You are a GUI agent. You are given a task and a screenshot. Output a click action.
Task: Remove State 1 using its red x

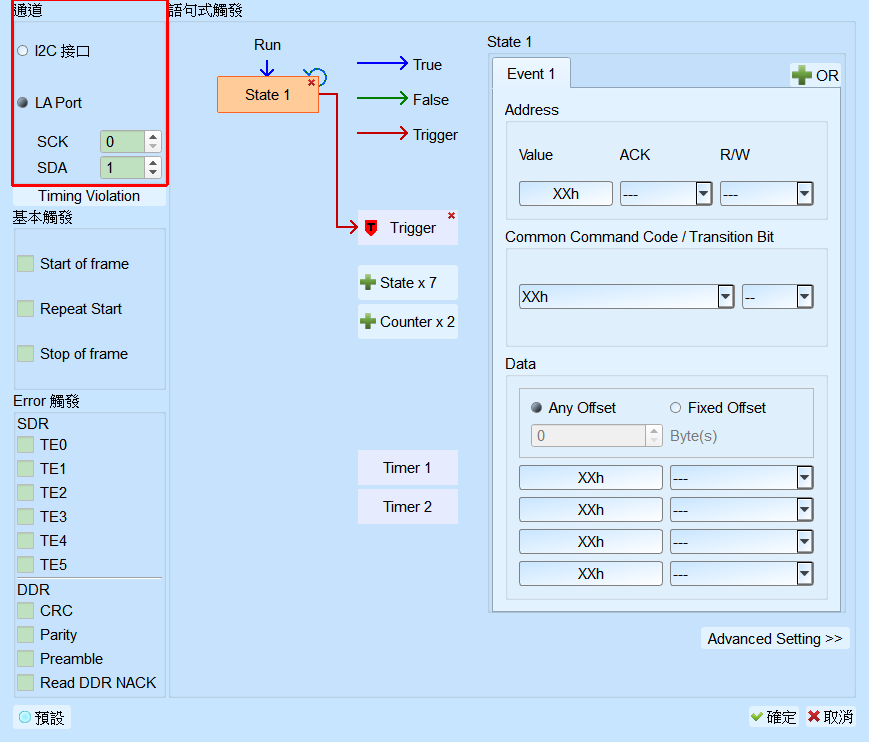[311, 83]
